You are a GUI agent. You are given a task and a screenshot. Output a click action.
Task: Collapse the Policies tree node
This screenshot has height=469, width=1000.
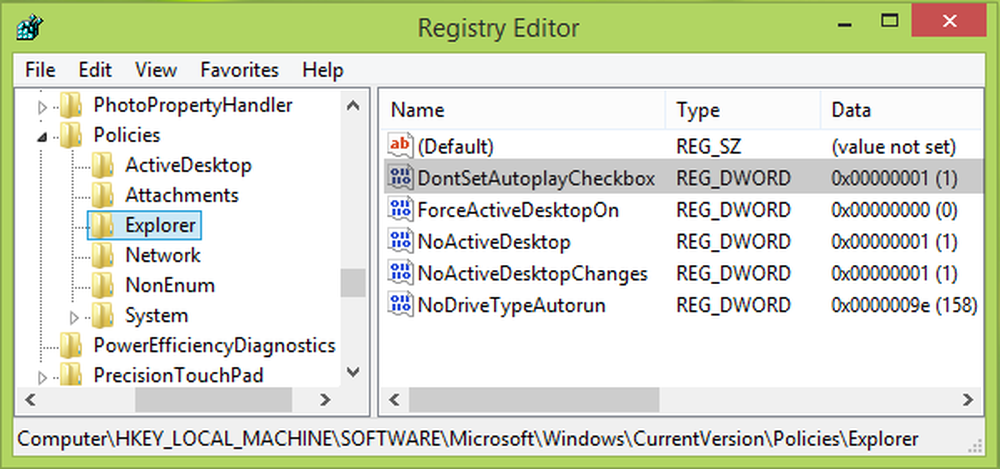(41, 136)
